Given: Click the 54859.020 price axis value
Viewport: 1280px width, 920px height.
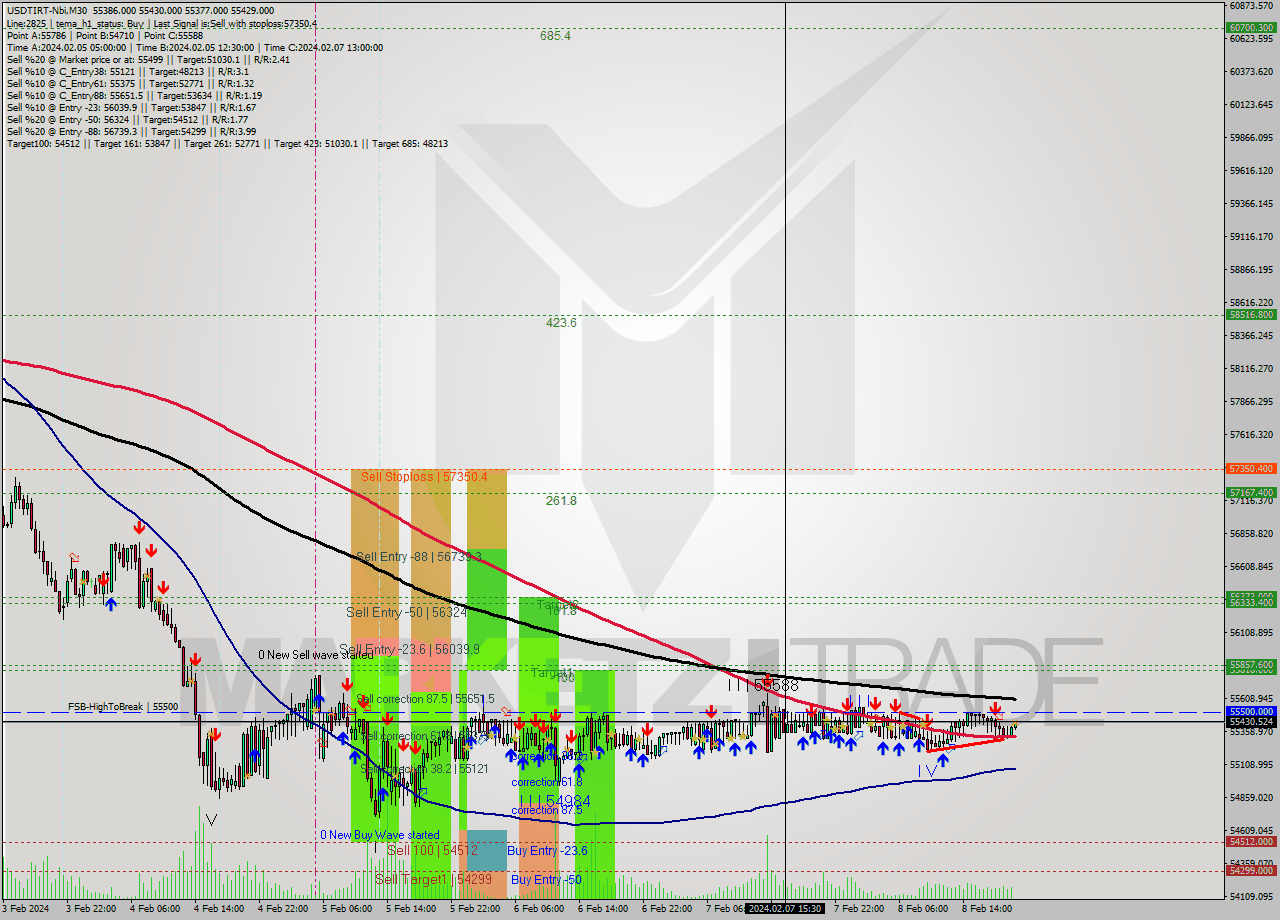Looking at the screenshot, I should pyautogui.click(x=1252, y=797).
